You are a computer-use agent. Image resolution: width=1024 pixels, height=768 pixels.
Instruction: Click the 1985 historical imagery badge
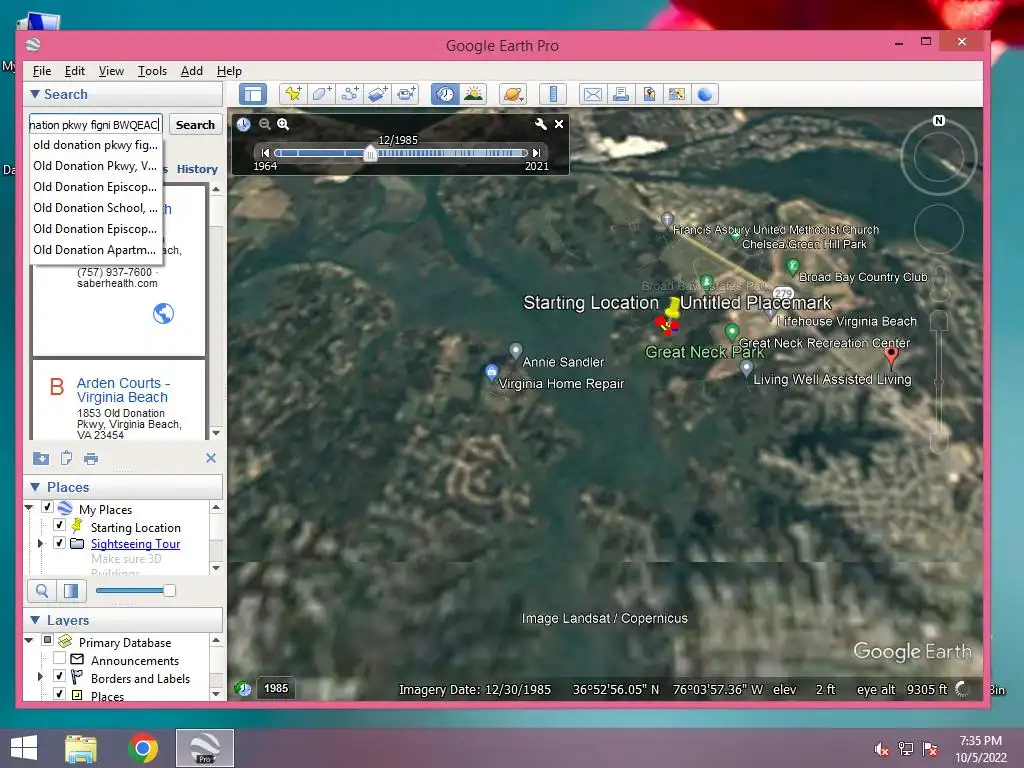(276, 688)
